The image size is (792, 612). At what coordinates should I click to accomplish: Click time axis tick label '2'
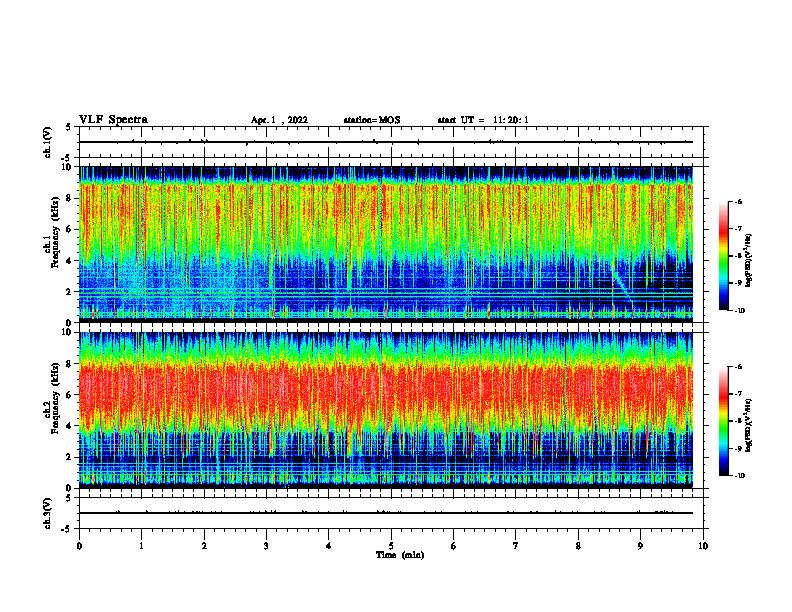pos(204,546)
